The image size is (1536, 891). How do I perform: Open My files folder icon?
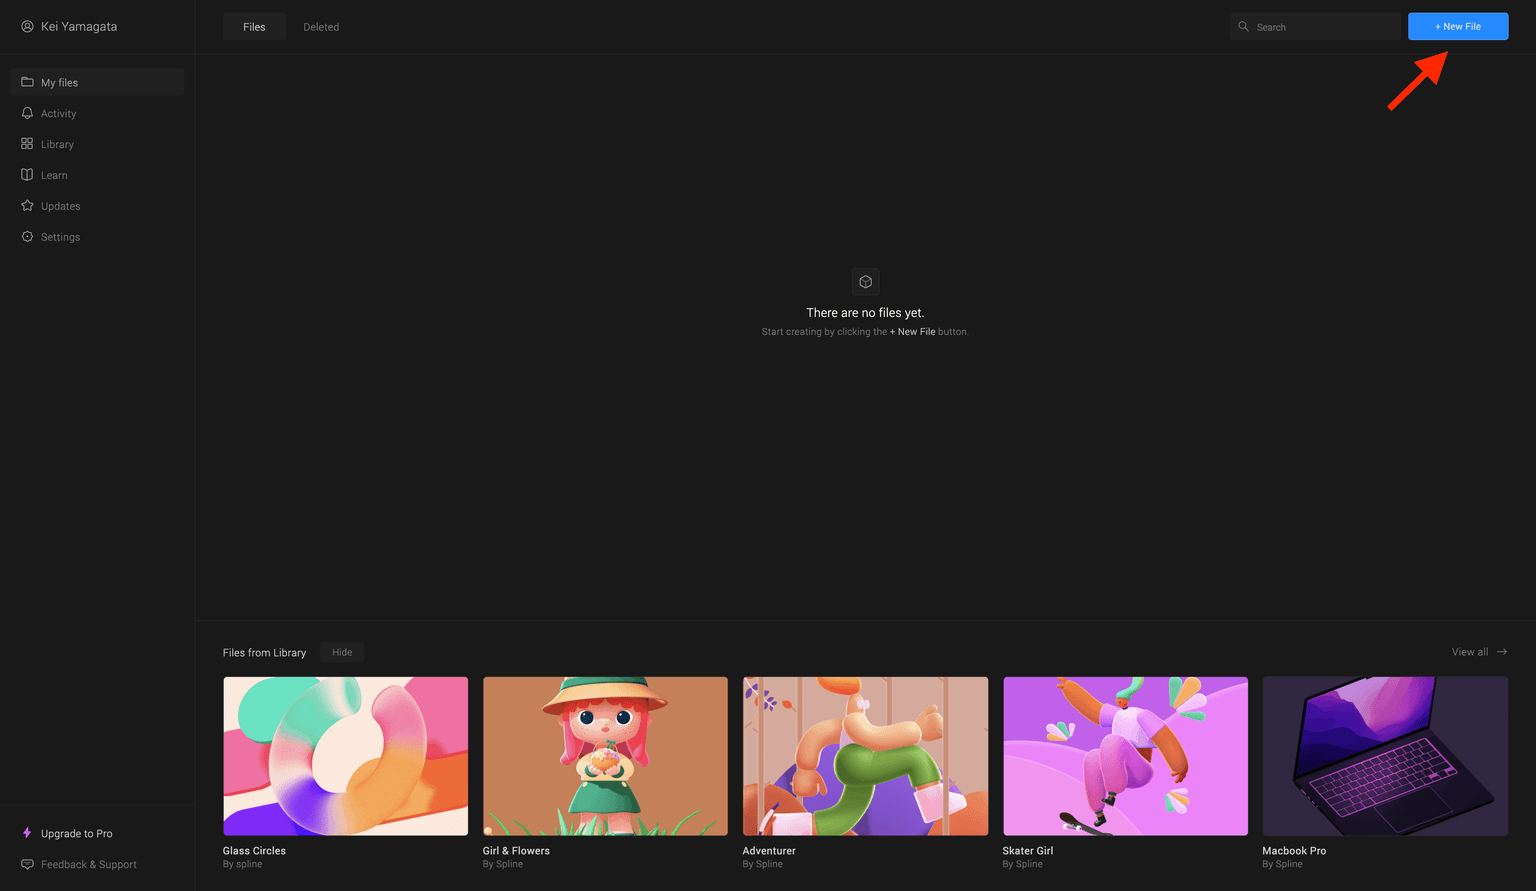click(27, 82)
